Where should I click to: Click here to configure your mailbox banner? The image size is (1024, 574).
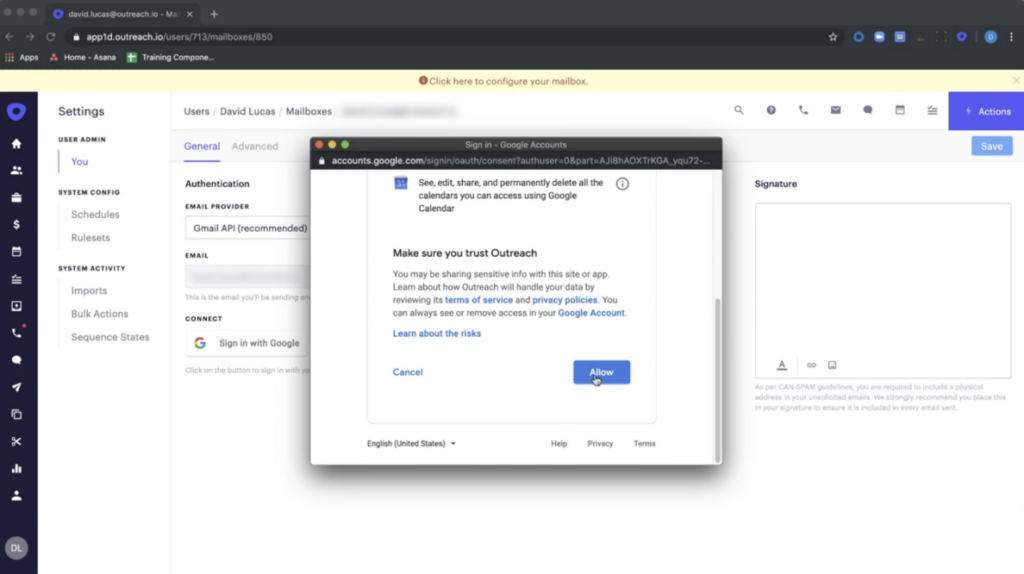tap(503, 81)
